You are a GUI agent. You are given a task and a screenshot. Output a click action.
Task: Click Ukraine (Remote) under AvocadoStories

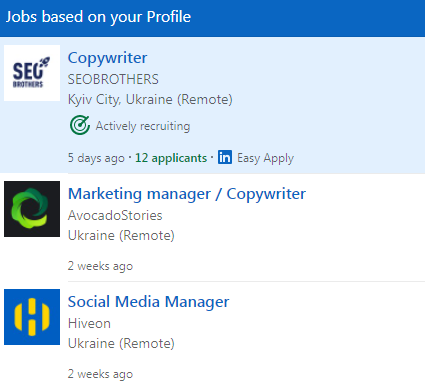coord(121,236)
